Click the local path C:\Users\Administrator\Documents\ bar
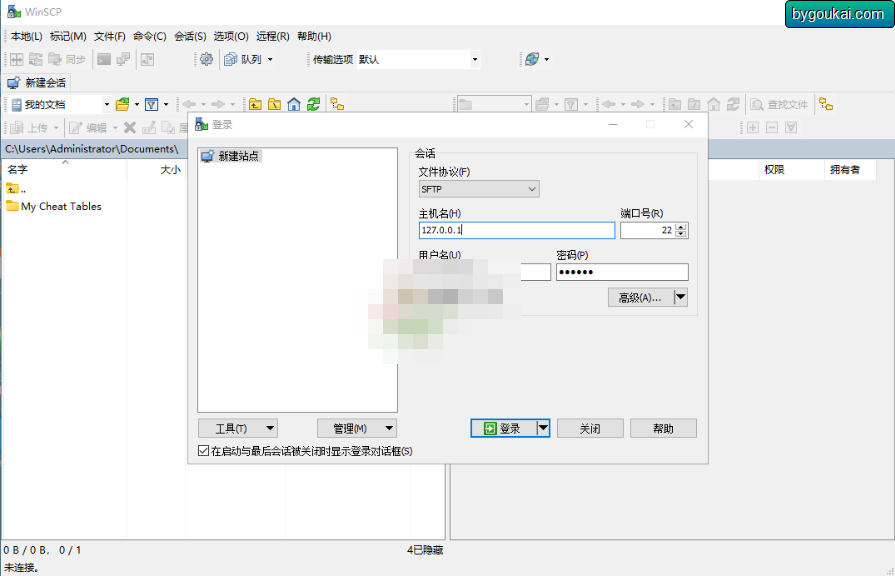Screen dimensions: 895x576 [x=92, y=149]
